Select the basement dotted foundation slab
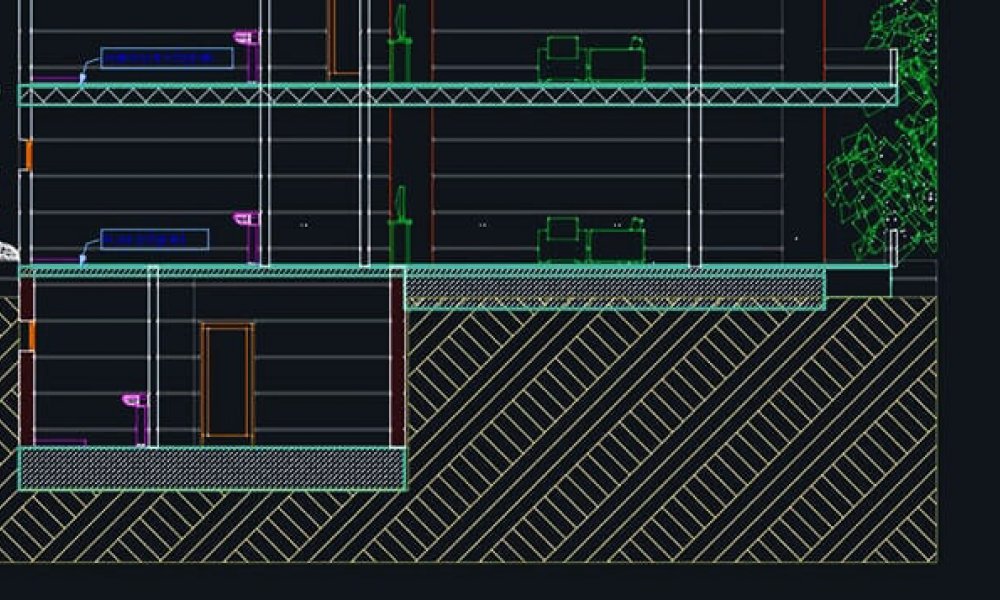This screenshot has height=600, width=1000. pyautogui.click(x=212, y=468)
